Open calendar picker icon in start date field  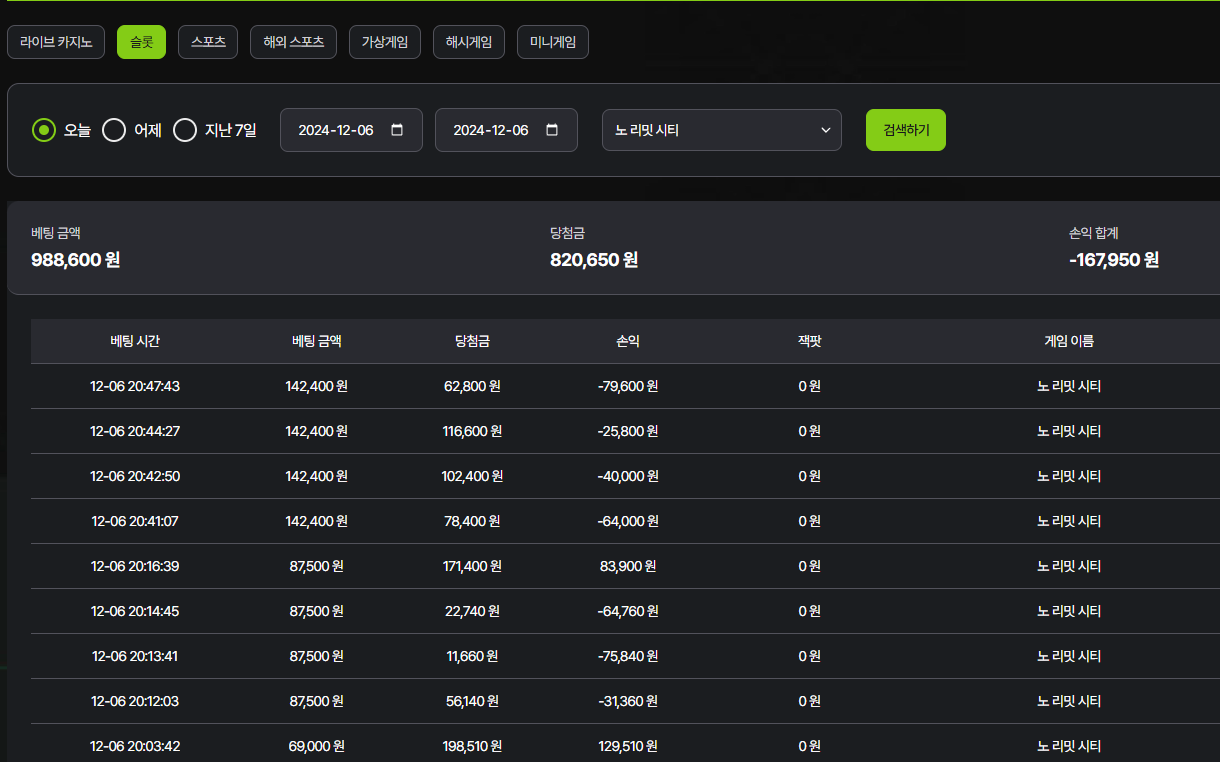pos(397,130)
